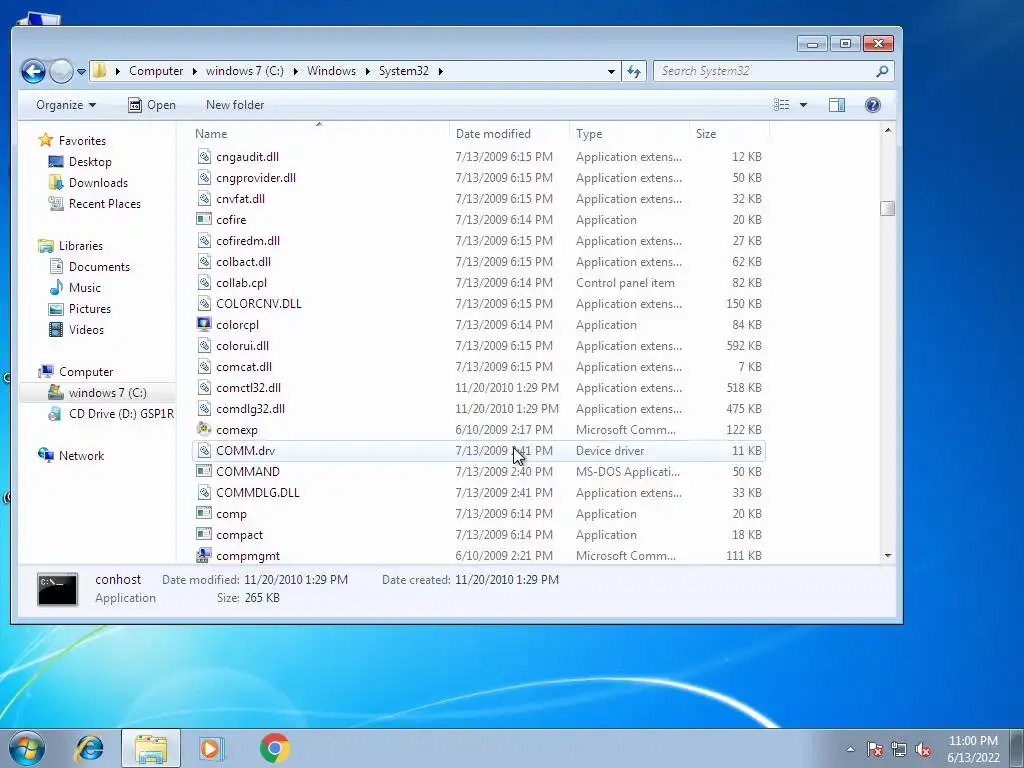The height and width of the screenshot is (768, 1024).
Task: Click the Refresh button beside address bar
Action: point(634,71)
